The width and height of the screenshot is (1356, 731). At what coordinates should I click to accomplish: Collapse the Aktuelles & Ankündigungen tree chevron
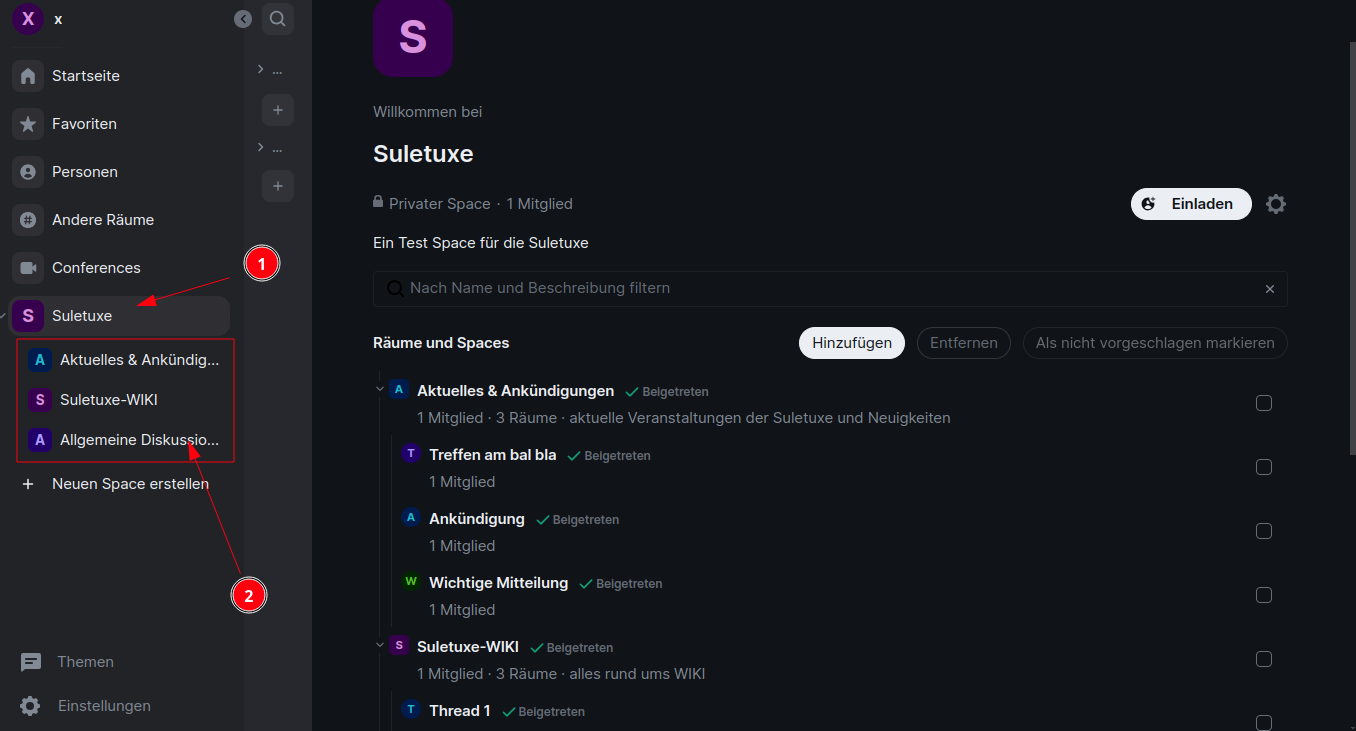(x=380, y=390)
